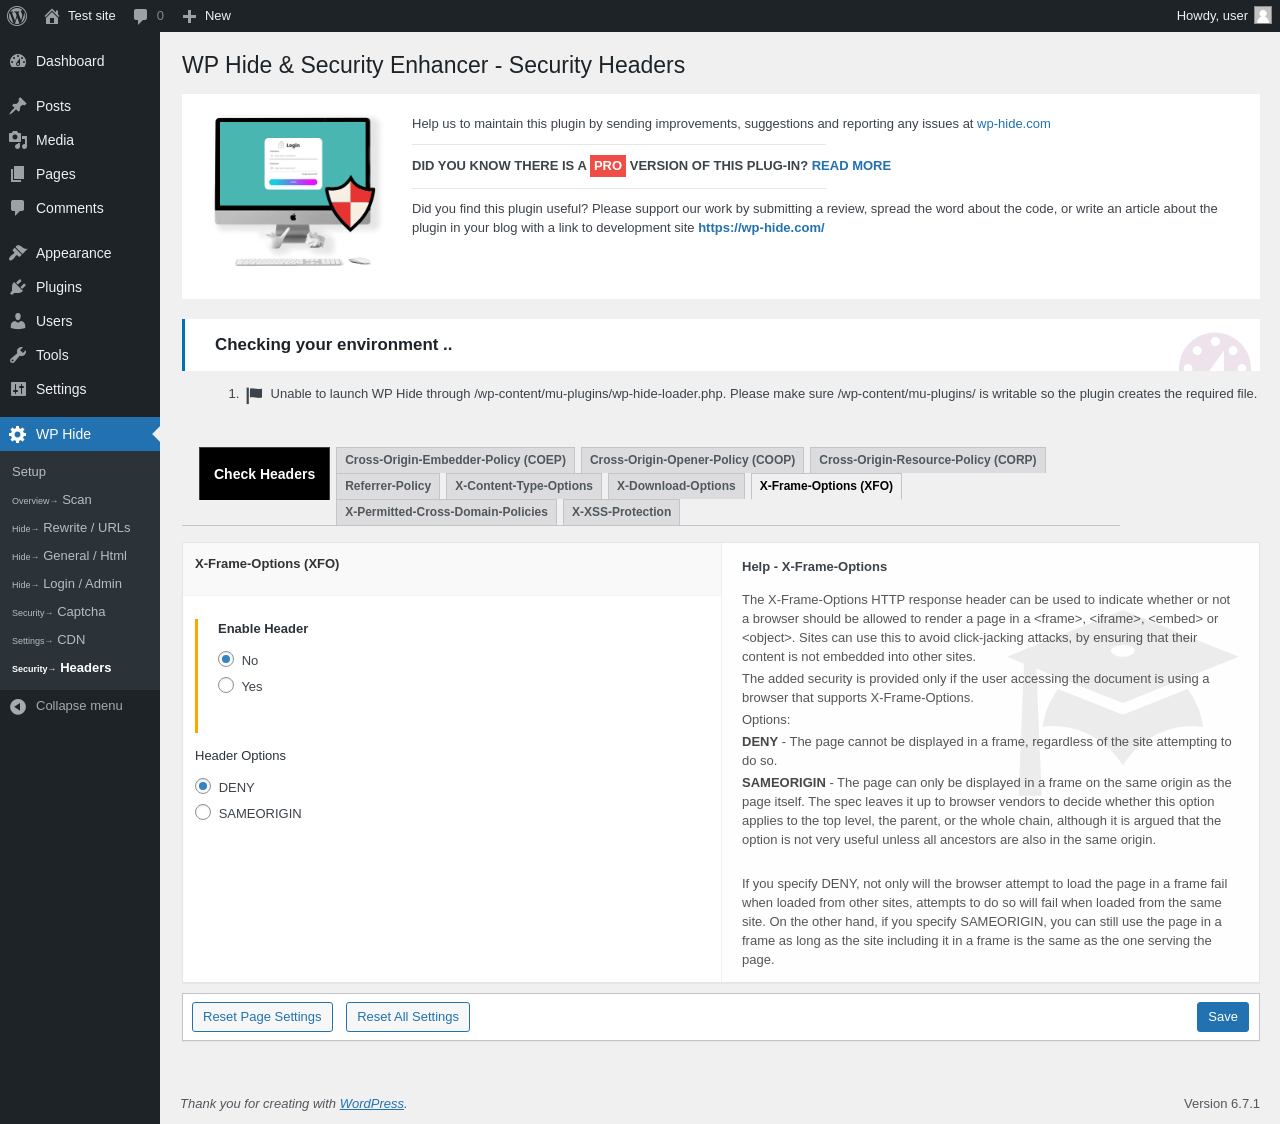Go to Rewrite / URLs submenu
Viewport: 1280px width, 1124px height.
tap(86, 528)
